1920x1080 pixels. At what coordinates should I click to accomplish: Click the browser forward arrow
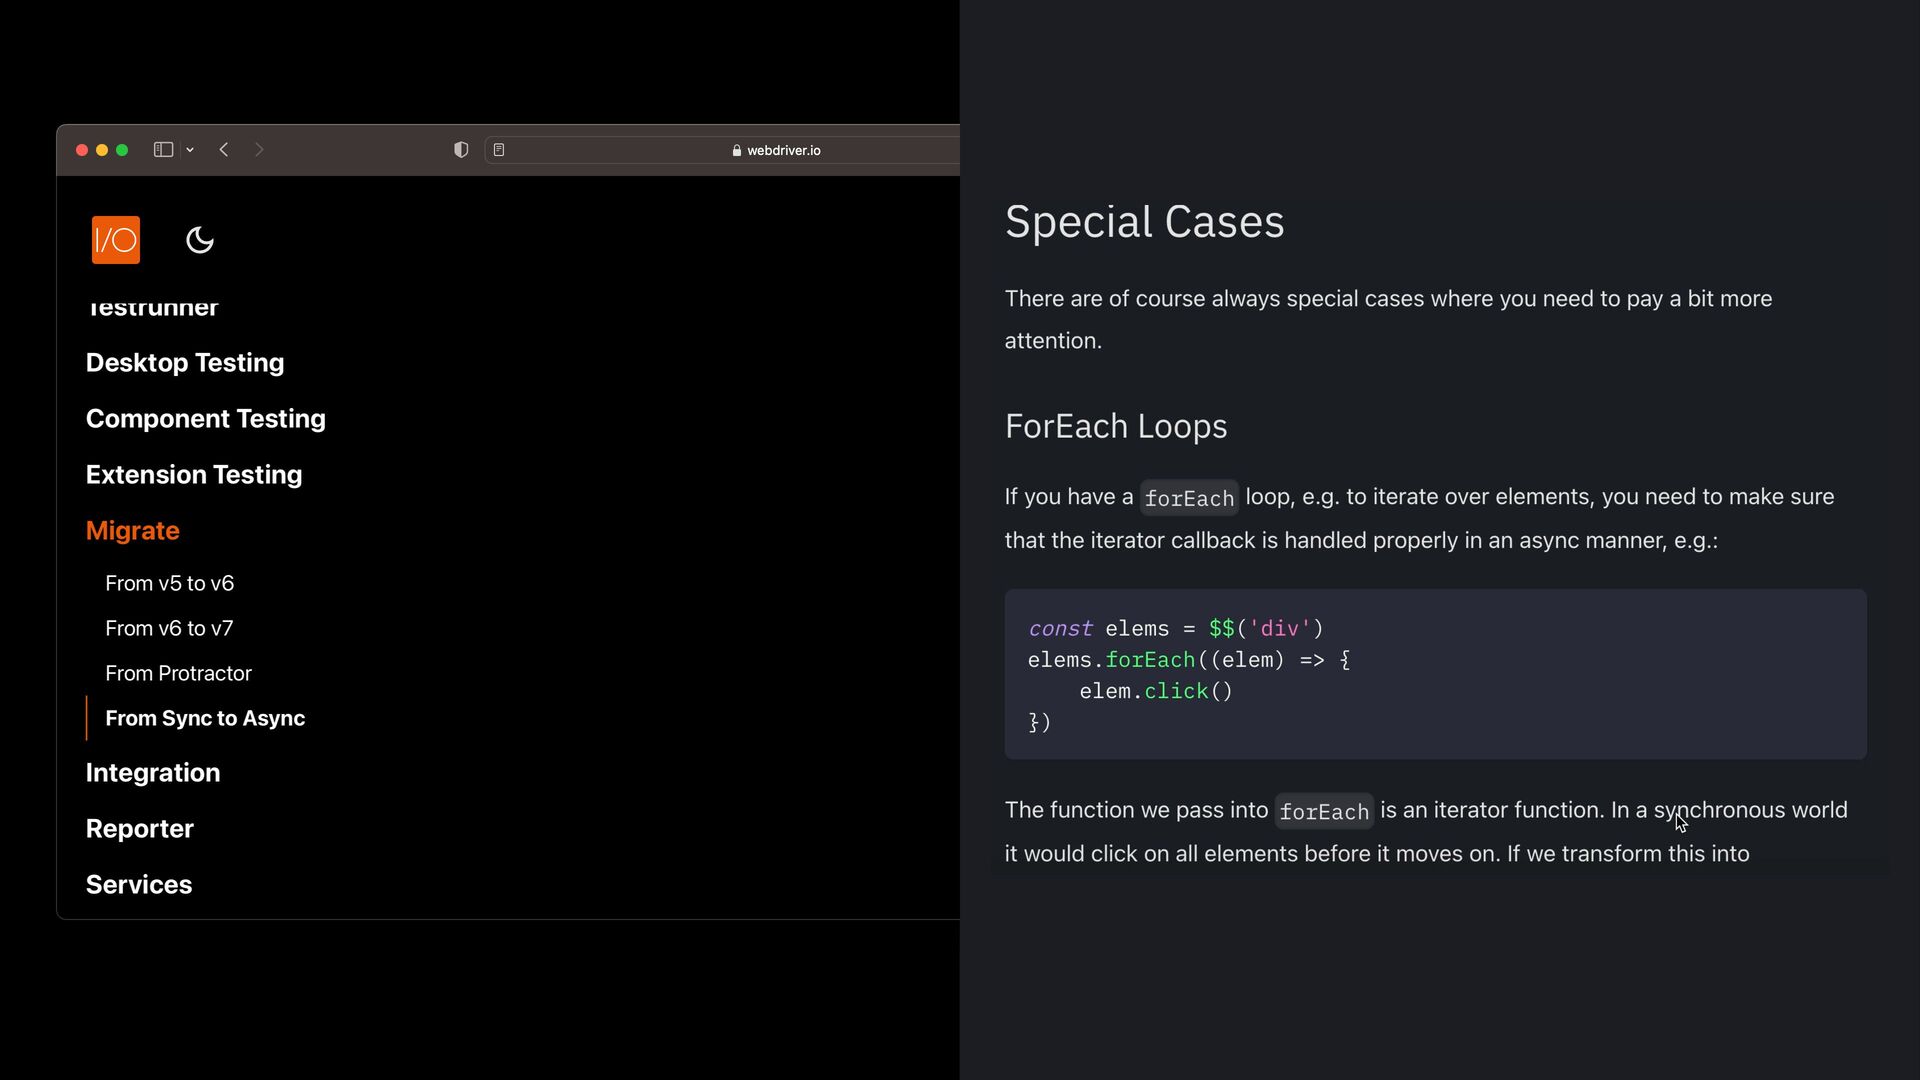click(259, 150)
